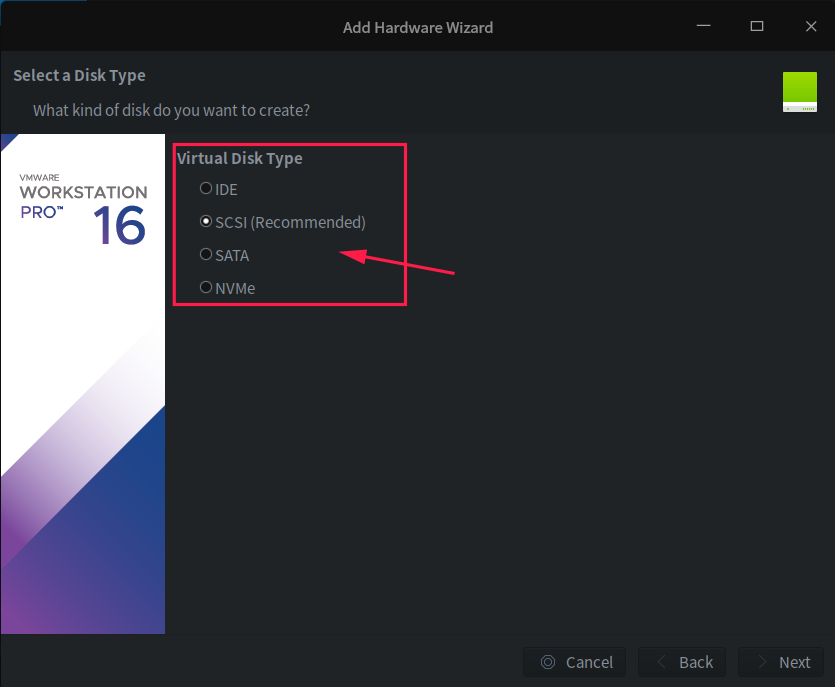This screenshot has width=835, height=687.
Task: Click 'What kind of disk do you want to create?' text
Action: click(x=171, y=110)
